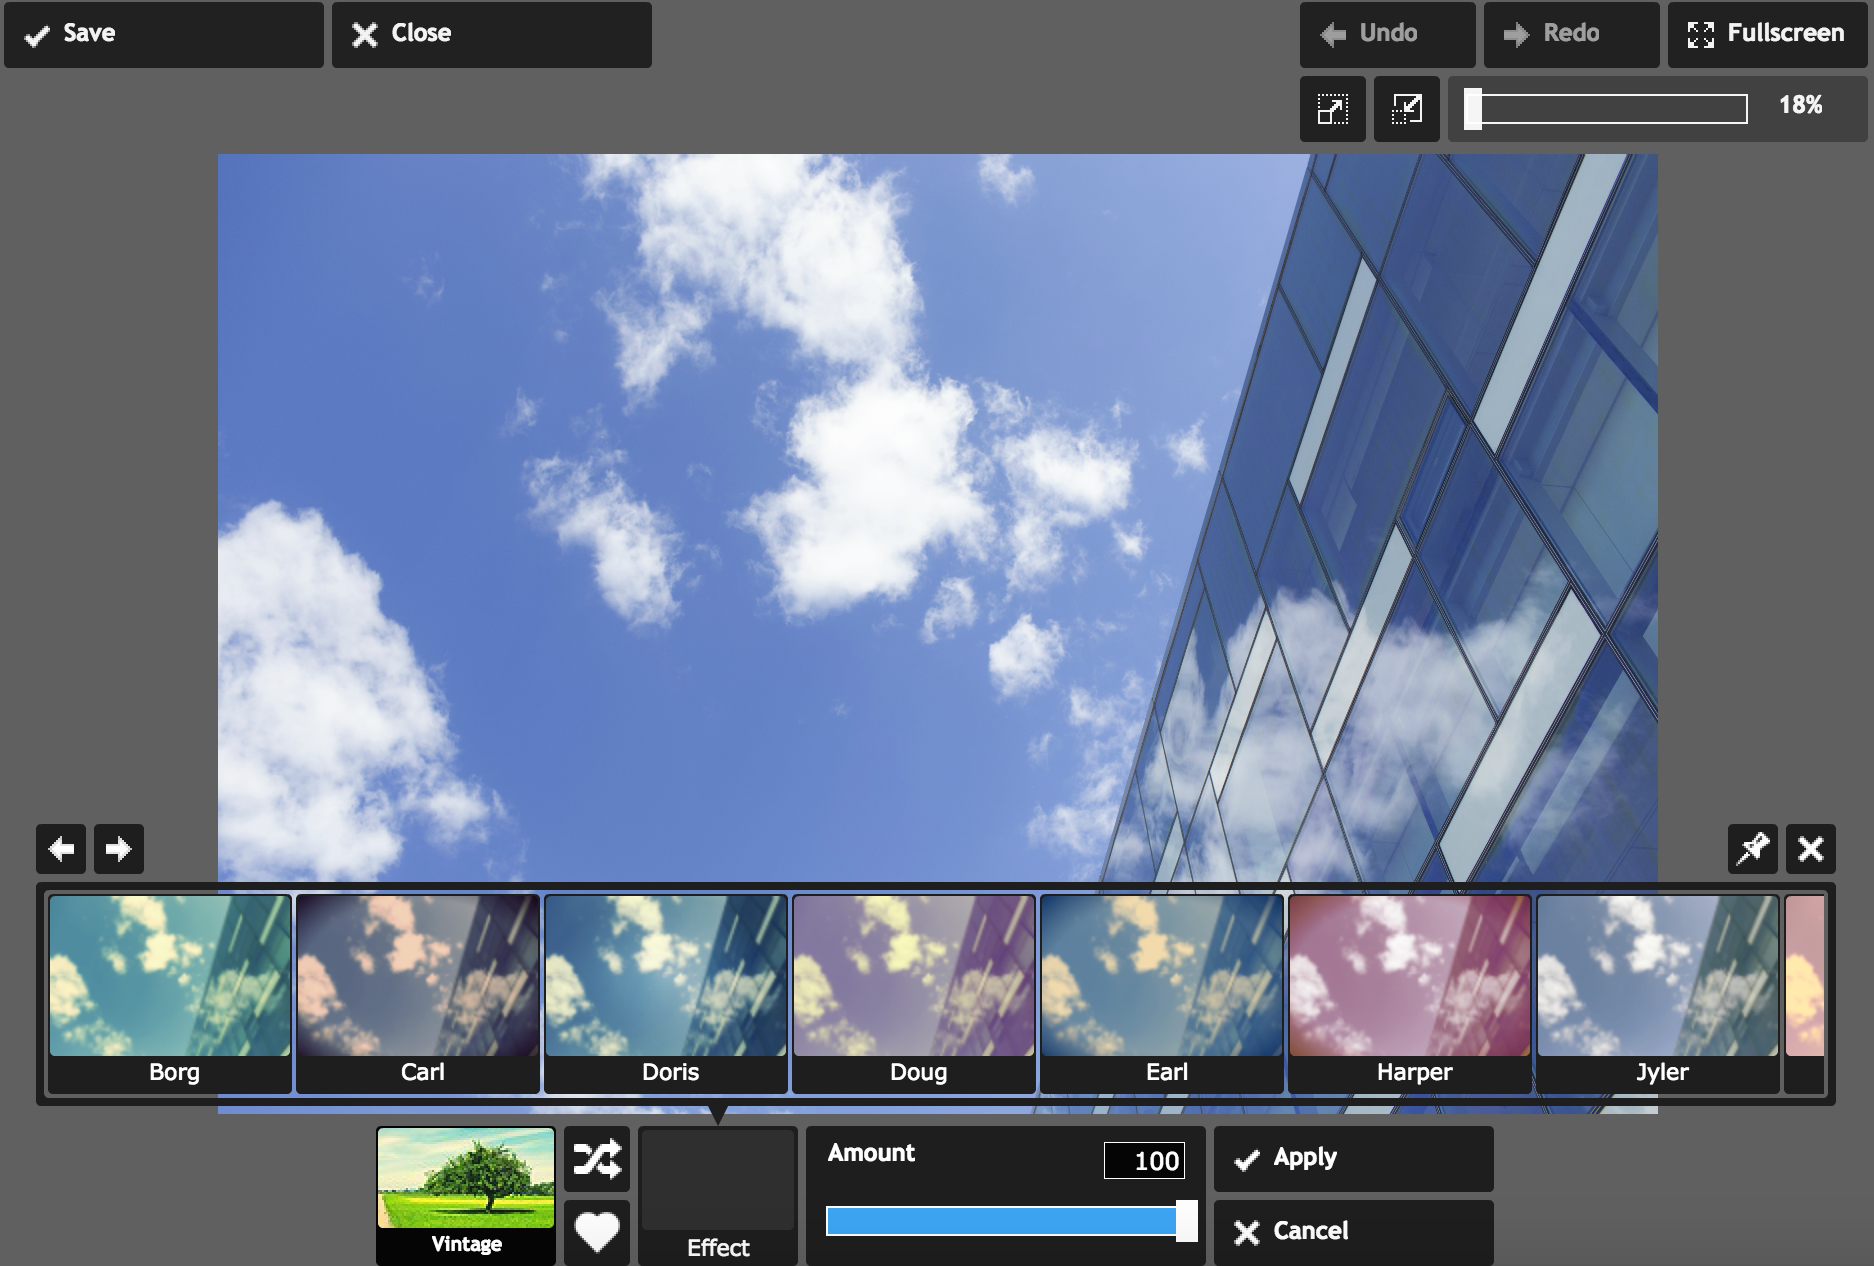Click the actual-size zoom icon
Image resolution: width=1874 pixels, height=1266 pixels.
[x=1407, y=109]
